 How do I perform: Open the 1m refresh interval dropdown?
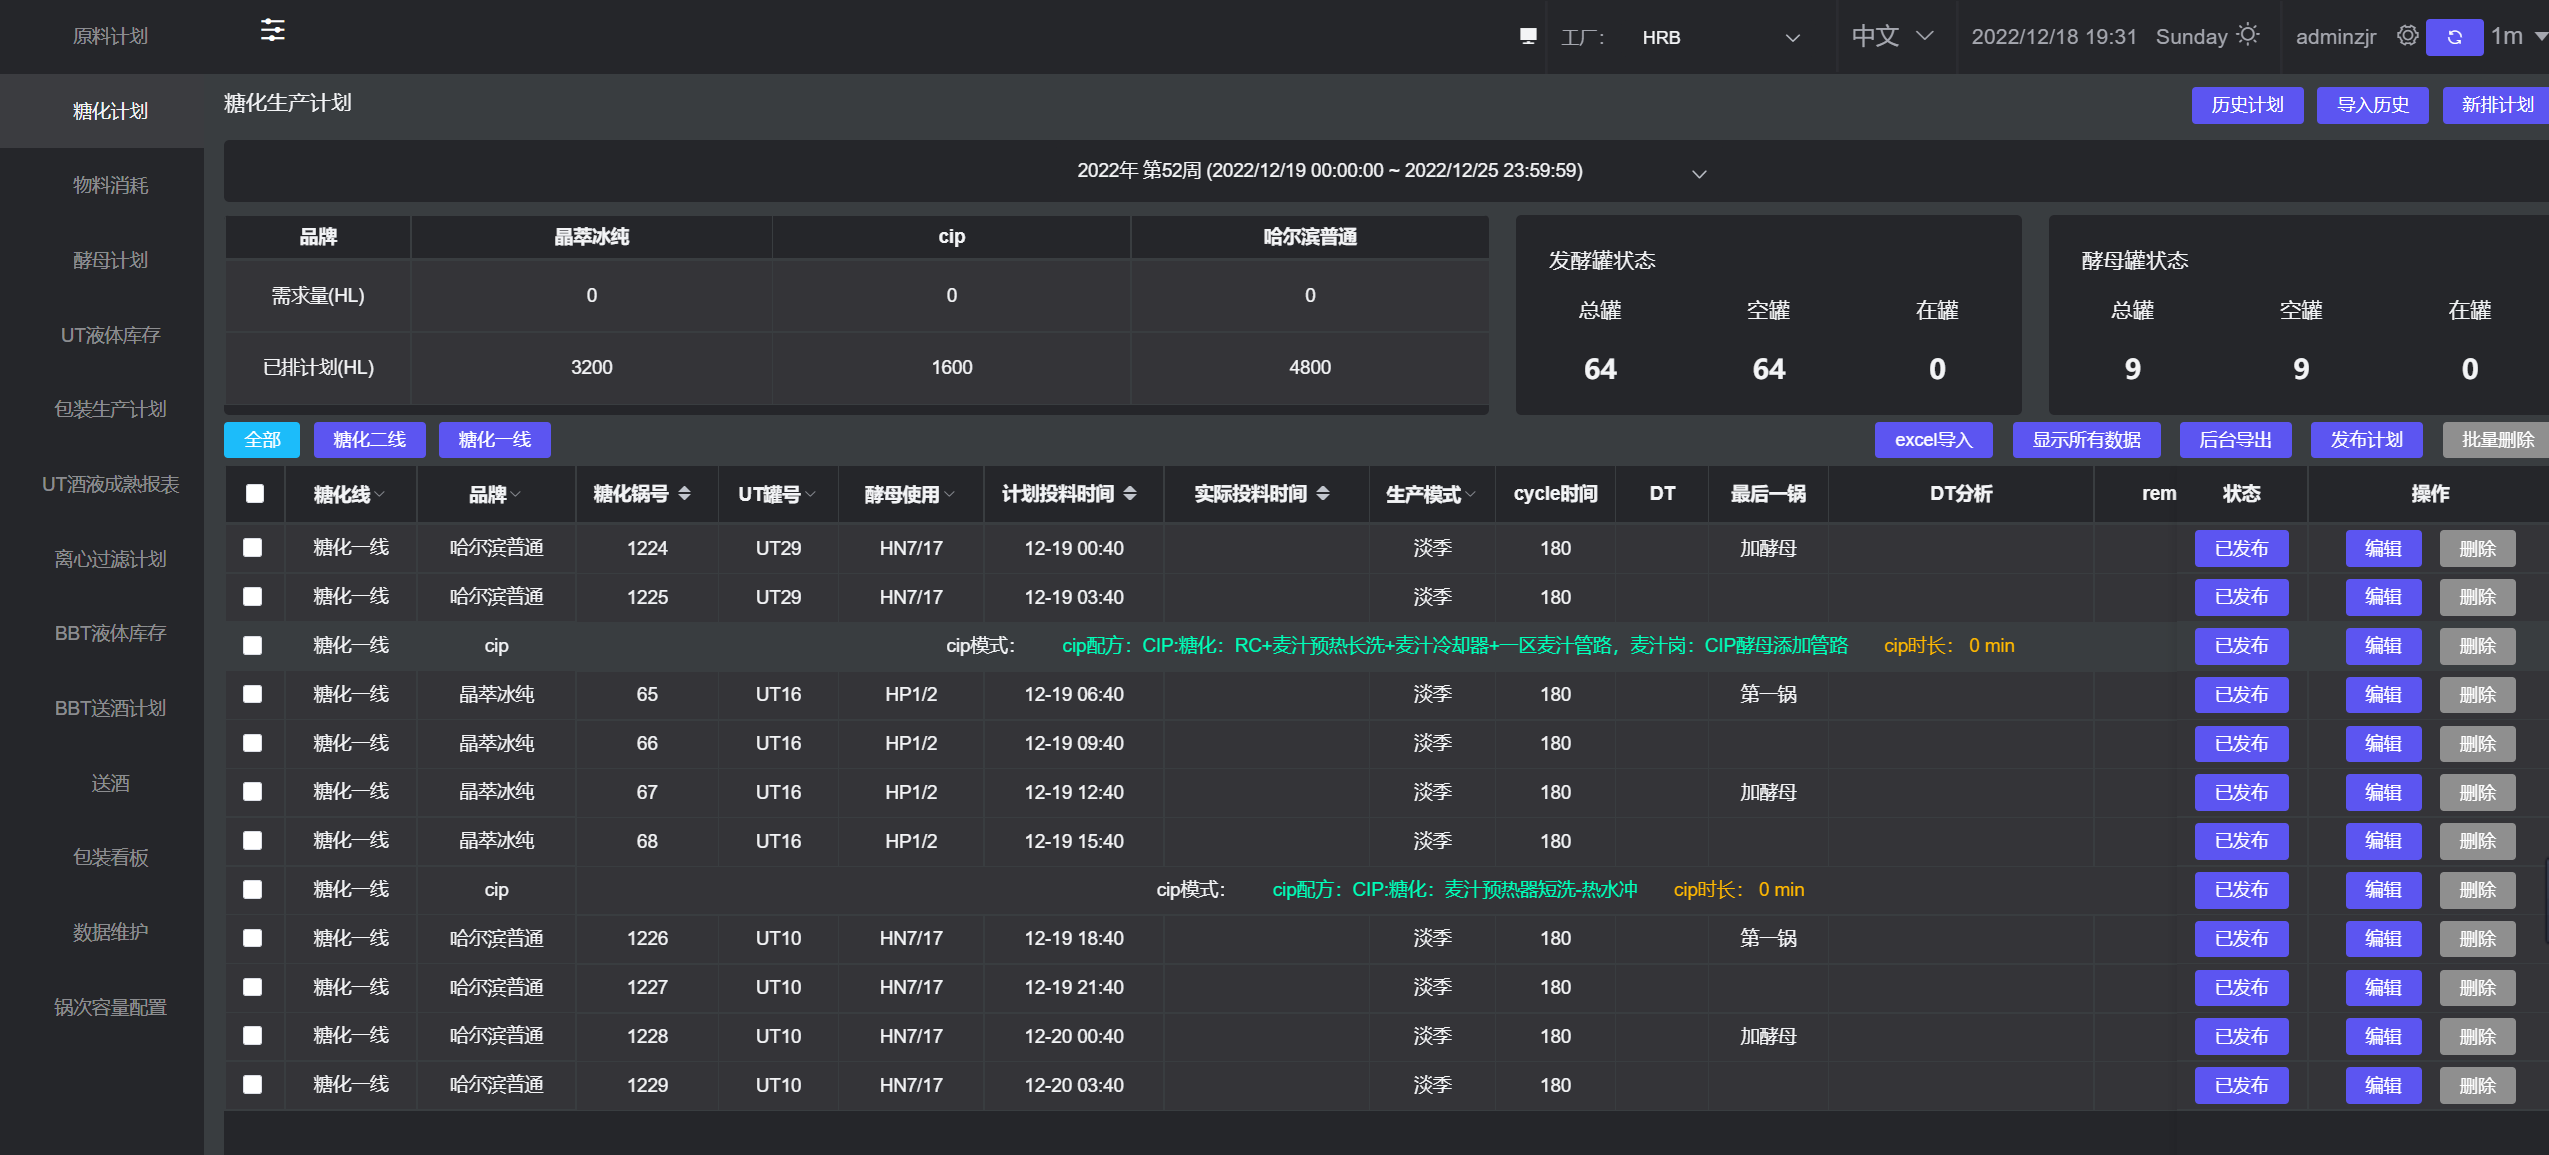(x=2519, y=37)
